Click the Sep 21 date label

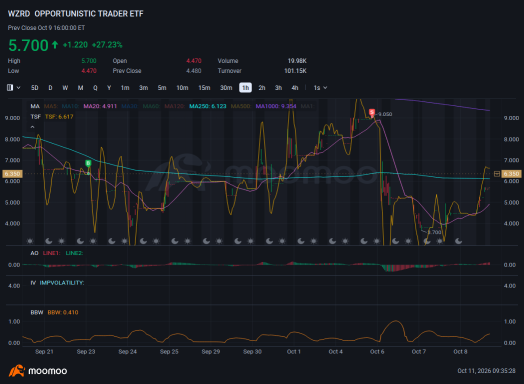pyautogui.click(x=44, y=352)
